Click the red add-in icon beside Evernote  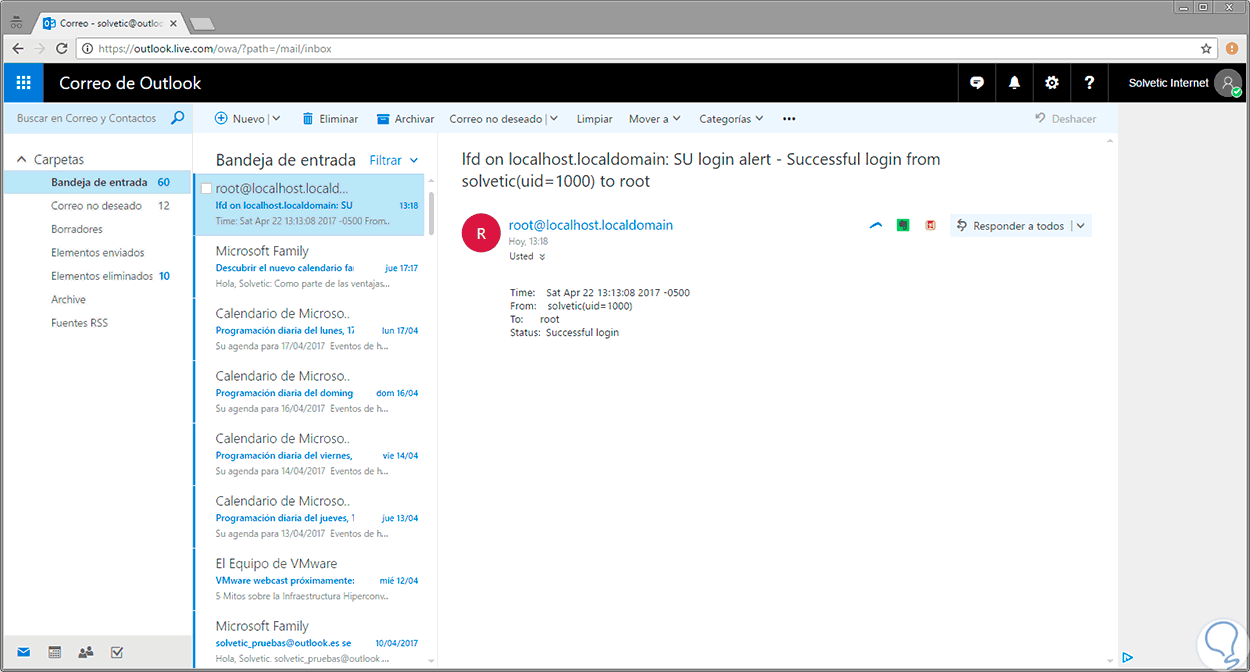pos(930,226)
